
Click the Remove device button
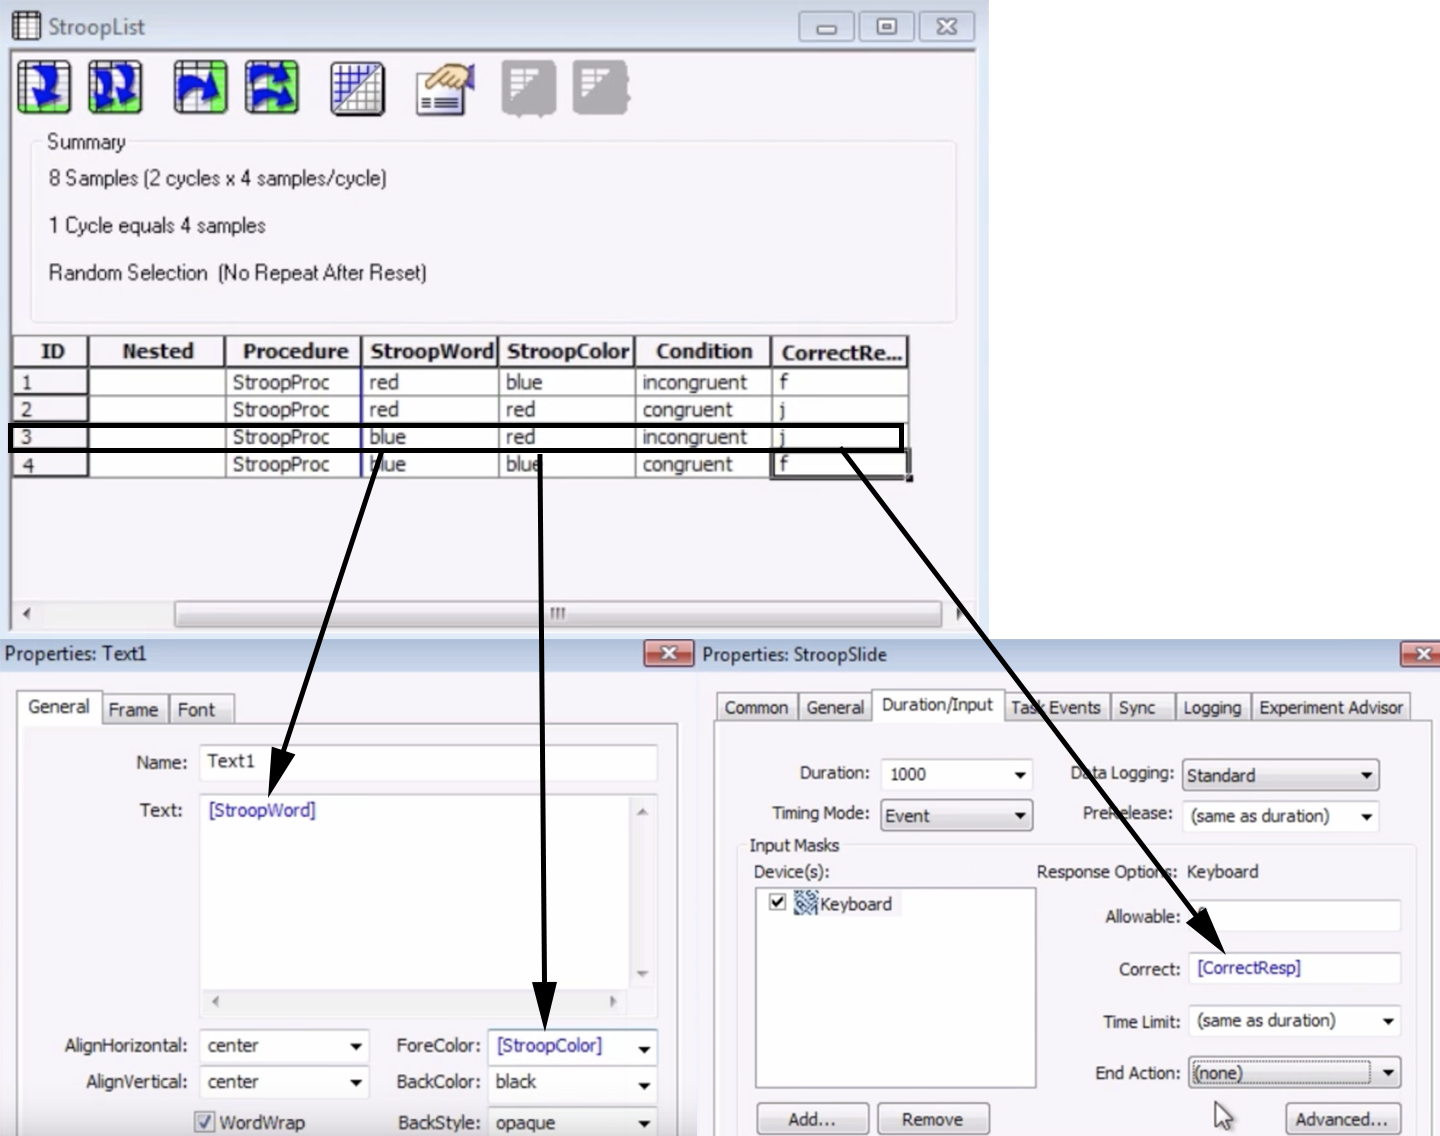click(933, 1119)
